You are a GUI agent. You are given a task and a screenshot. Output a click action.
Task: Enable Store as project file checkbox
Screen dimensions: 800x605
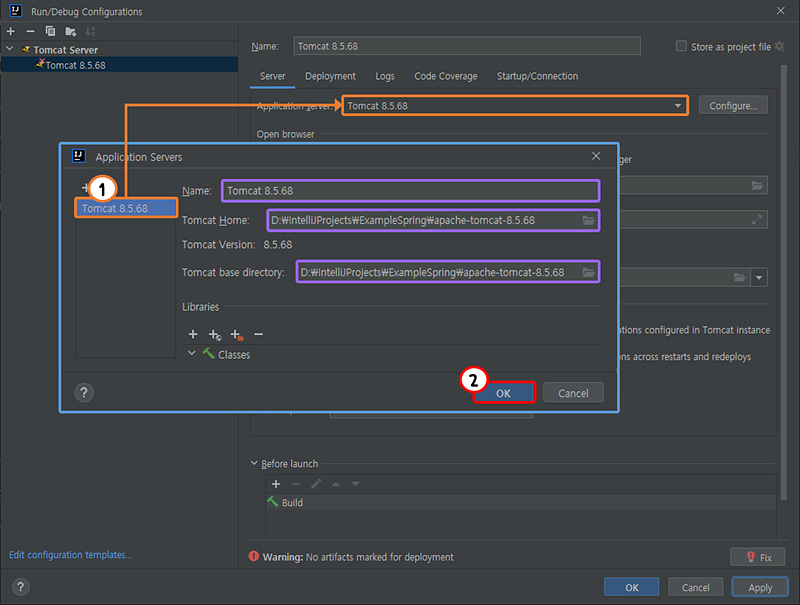click(681, 46)
